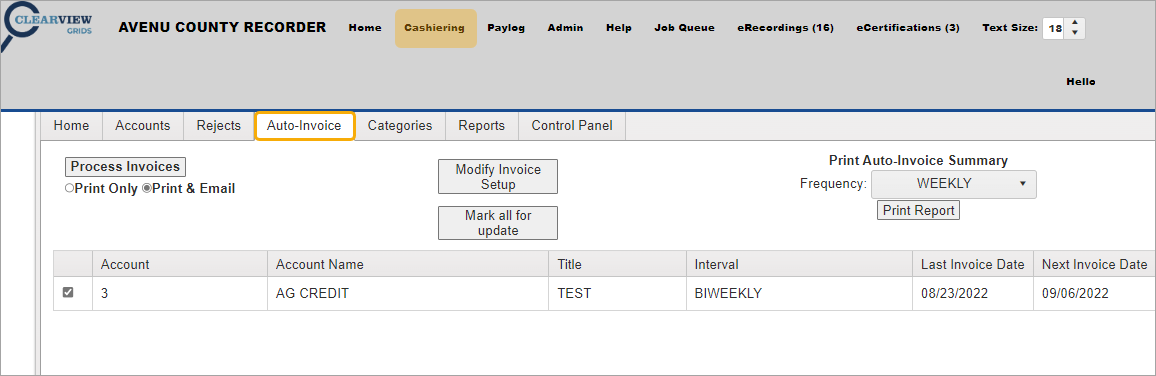This screenshot has width=1156, height=376.
Task: Click the ClearView Grids logo
Action: pyautogui.click(x=48, y=27)
